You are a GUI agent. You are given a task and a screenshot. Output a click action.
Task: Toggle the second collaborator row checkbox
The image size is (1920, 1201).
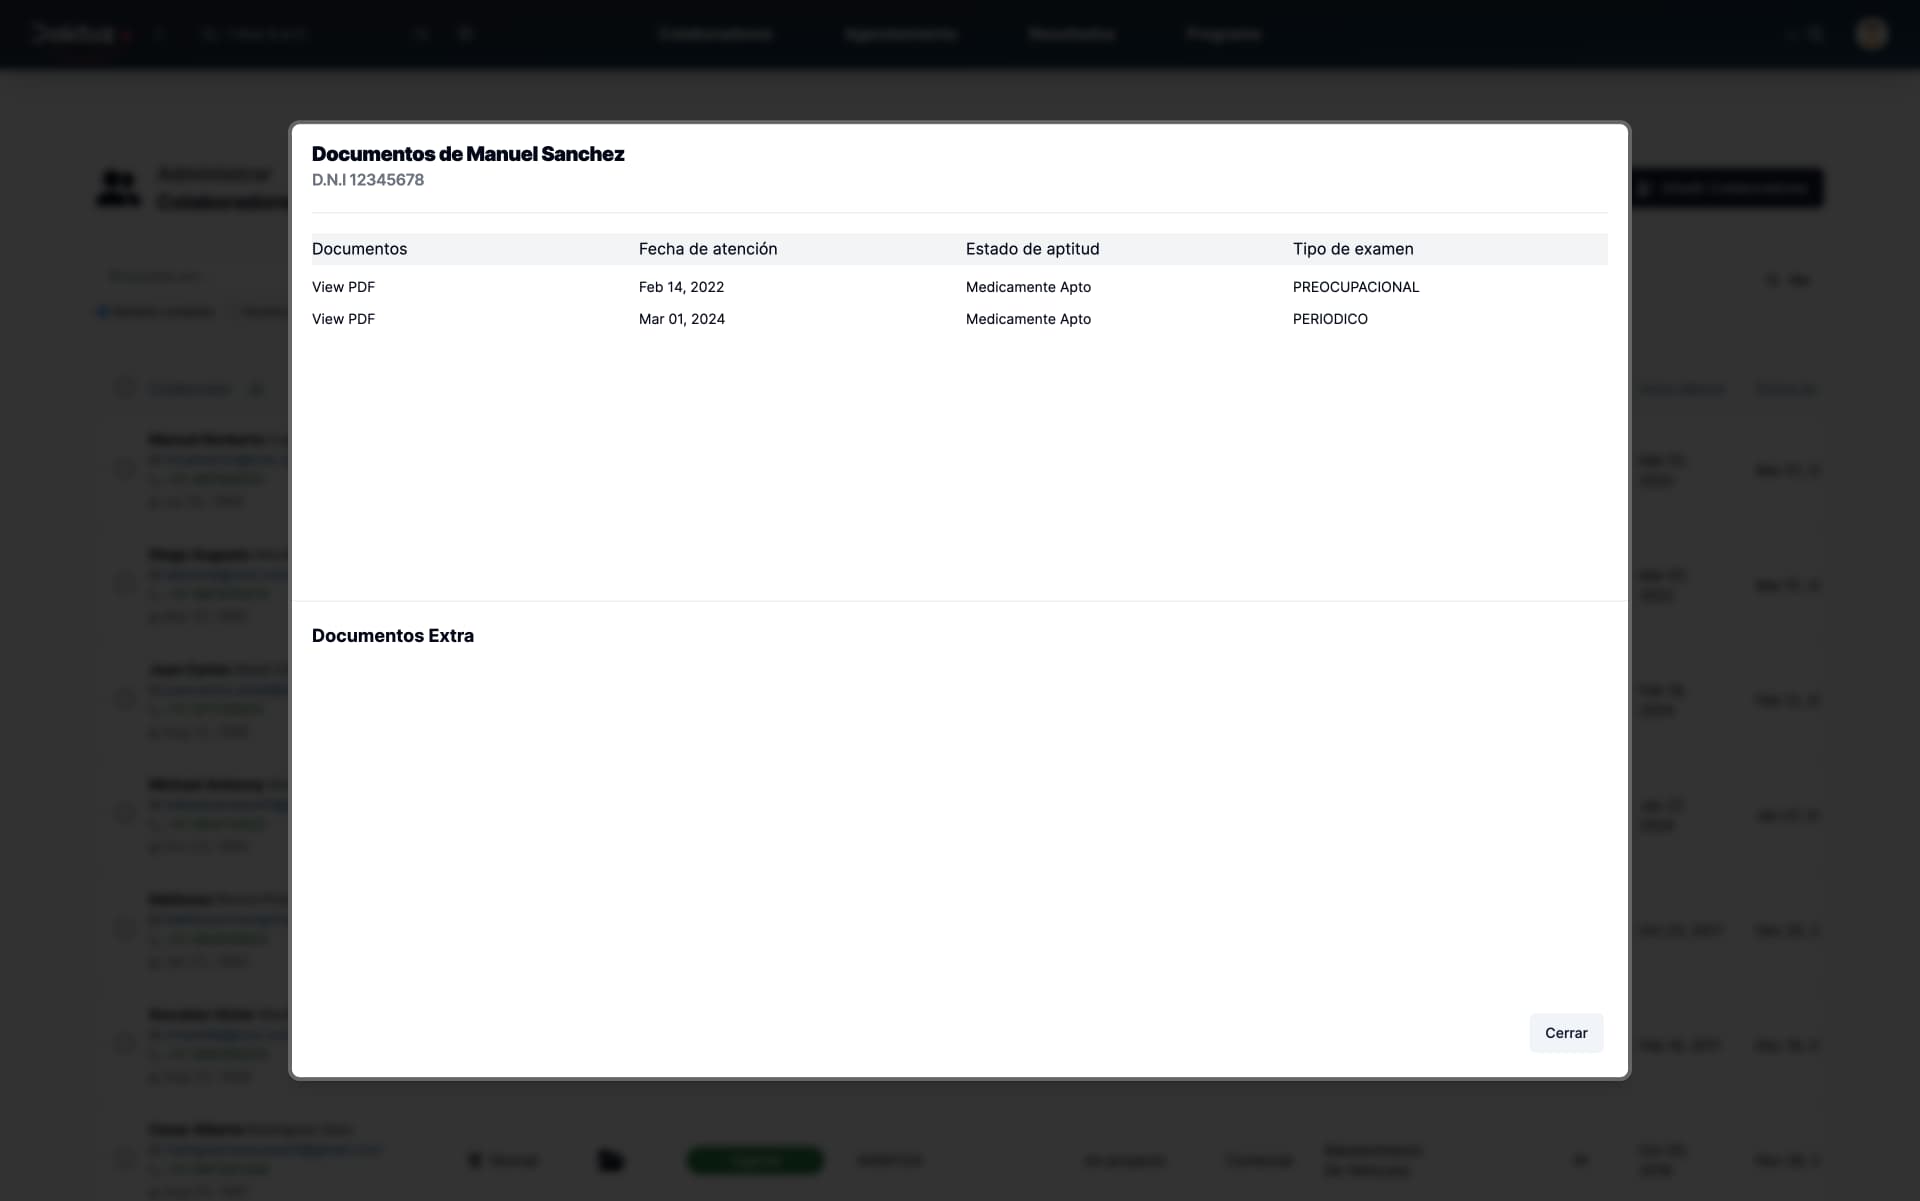125,584
